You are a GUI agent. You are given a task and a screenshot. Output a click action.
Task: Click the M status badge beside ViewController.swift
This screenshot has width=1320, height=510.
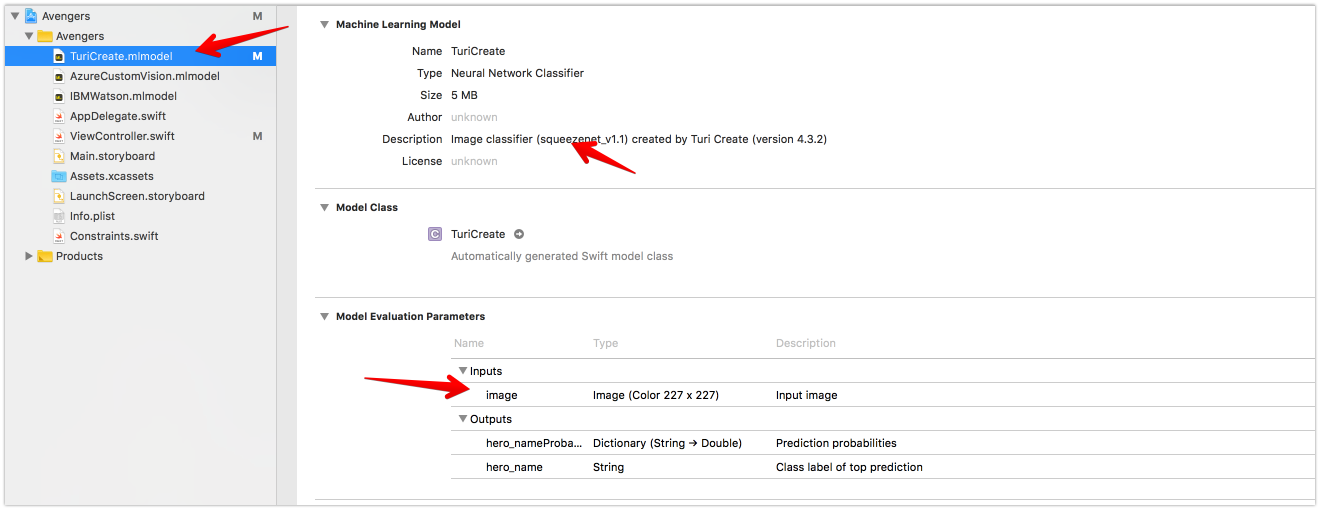tap(257, 136)
